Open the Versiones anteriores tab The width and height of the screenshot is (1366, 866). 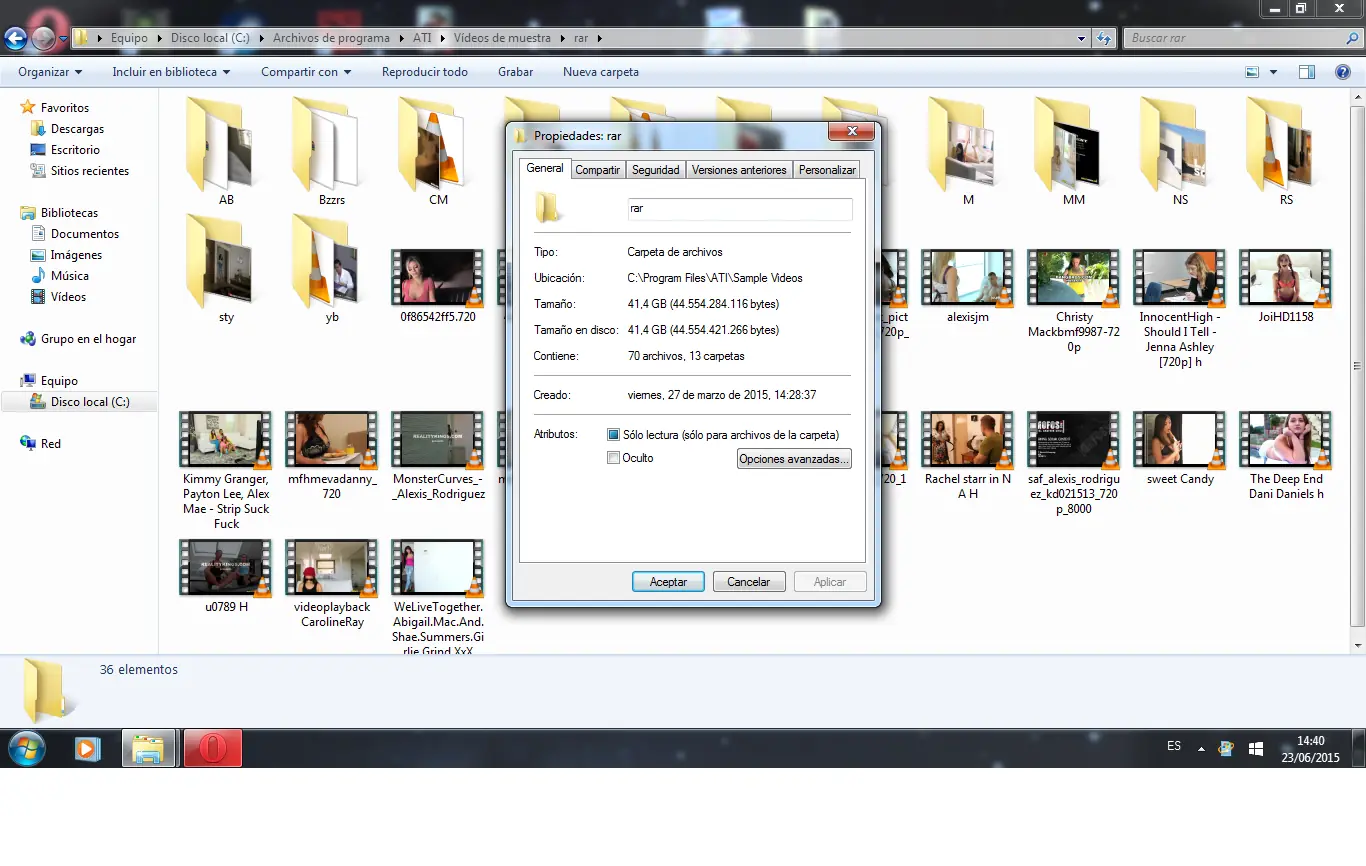pos(739,170)
